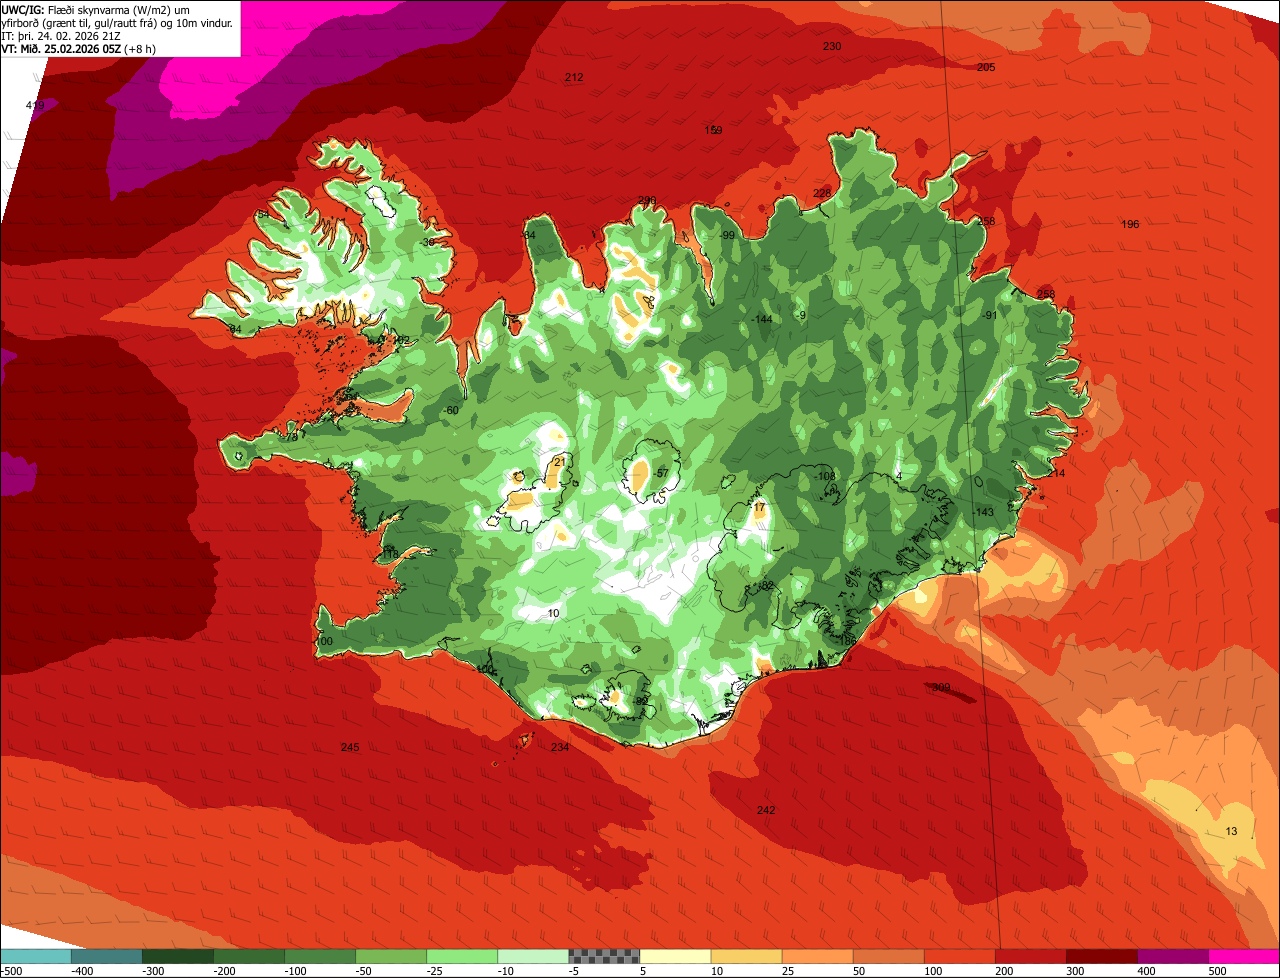Click the light teal -500 to -400 legend swatch
The image size is (1280, 978).
click(36, 955)
